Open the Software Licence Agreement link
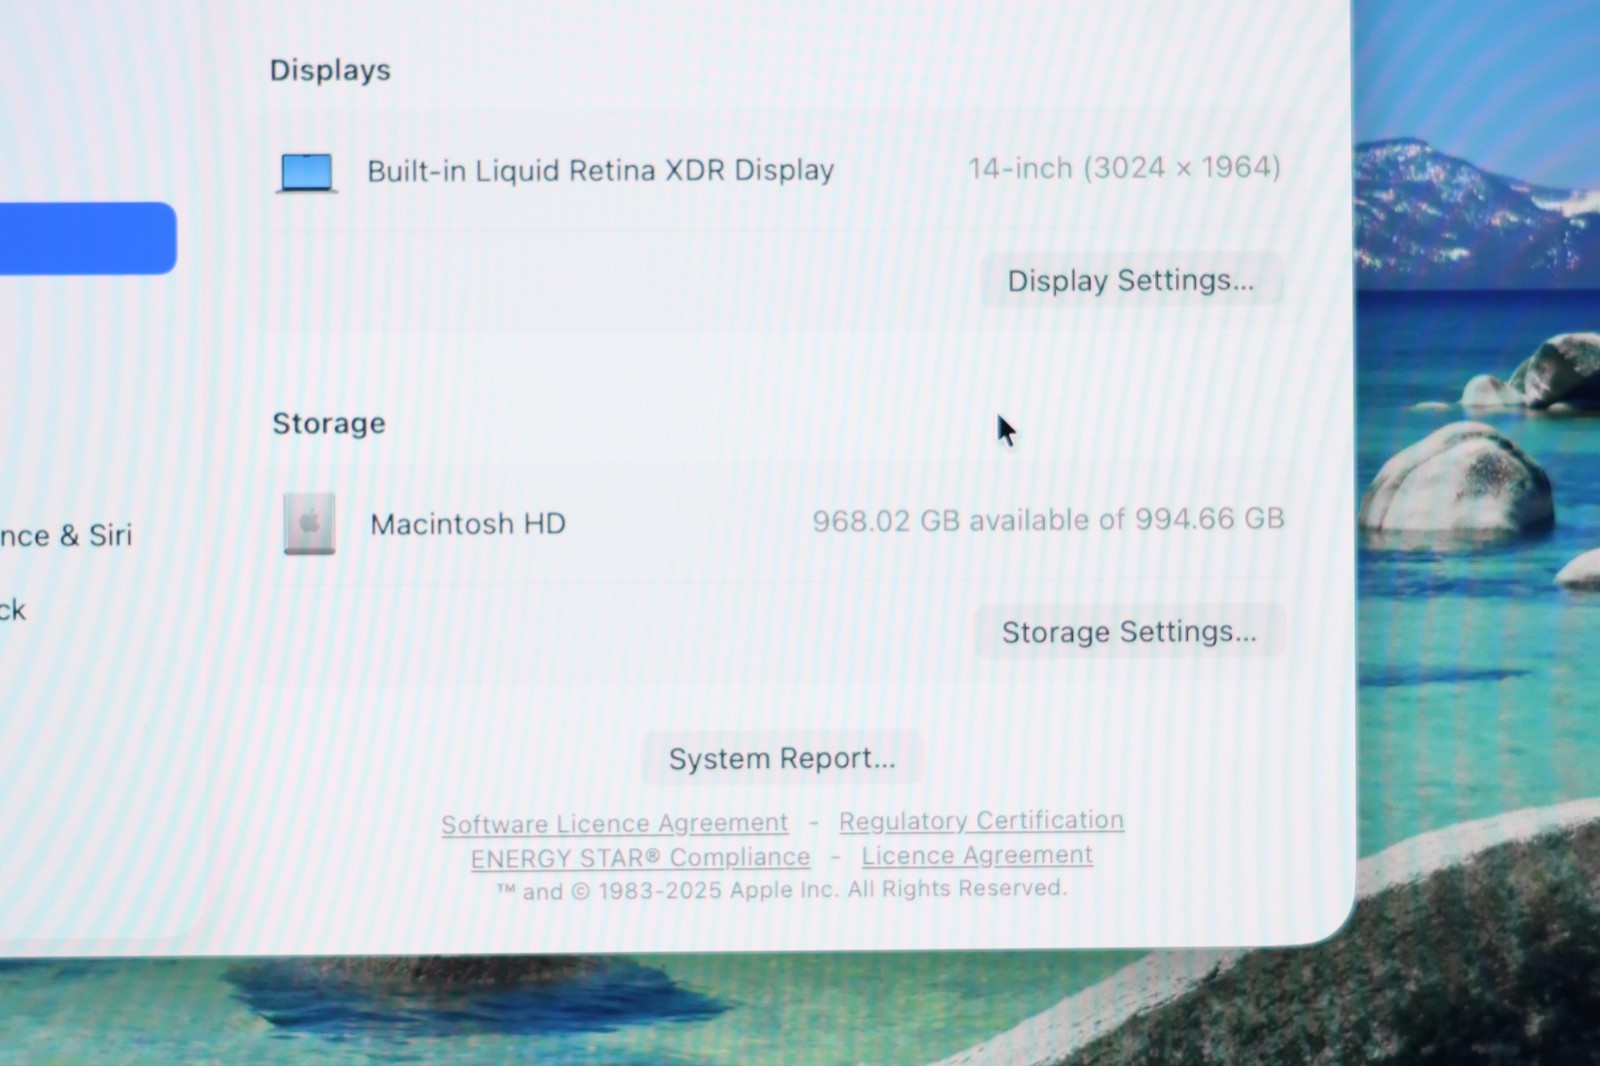Image resolution: width=1600 pixels, height=1066 pixels. [x=614, y=824]
